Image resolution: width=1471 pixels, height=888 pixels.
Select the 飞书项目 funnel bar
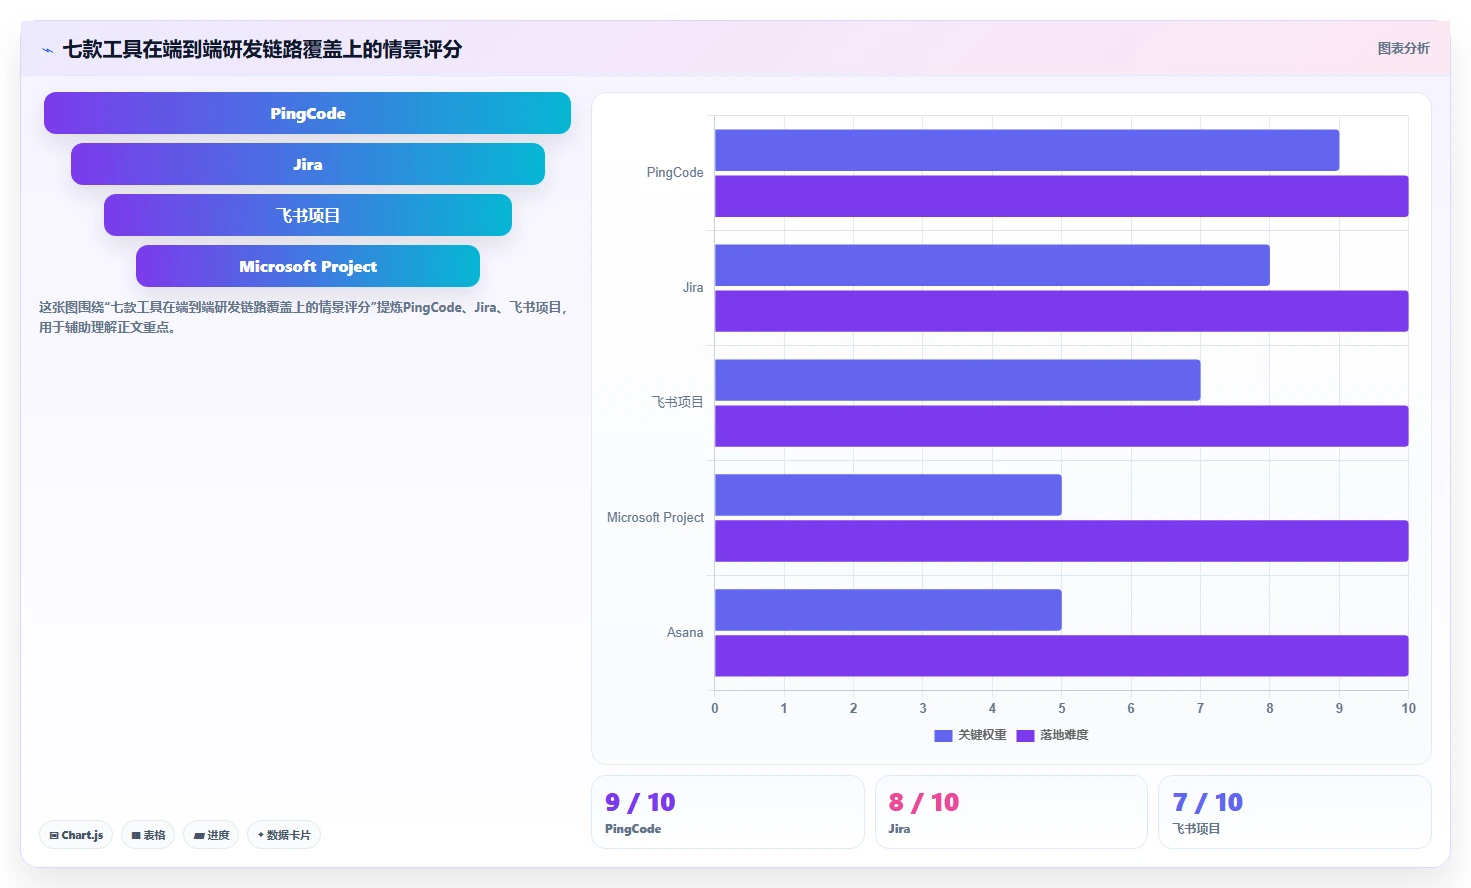click(x=308, y=215)
